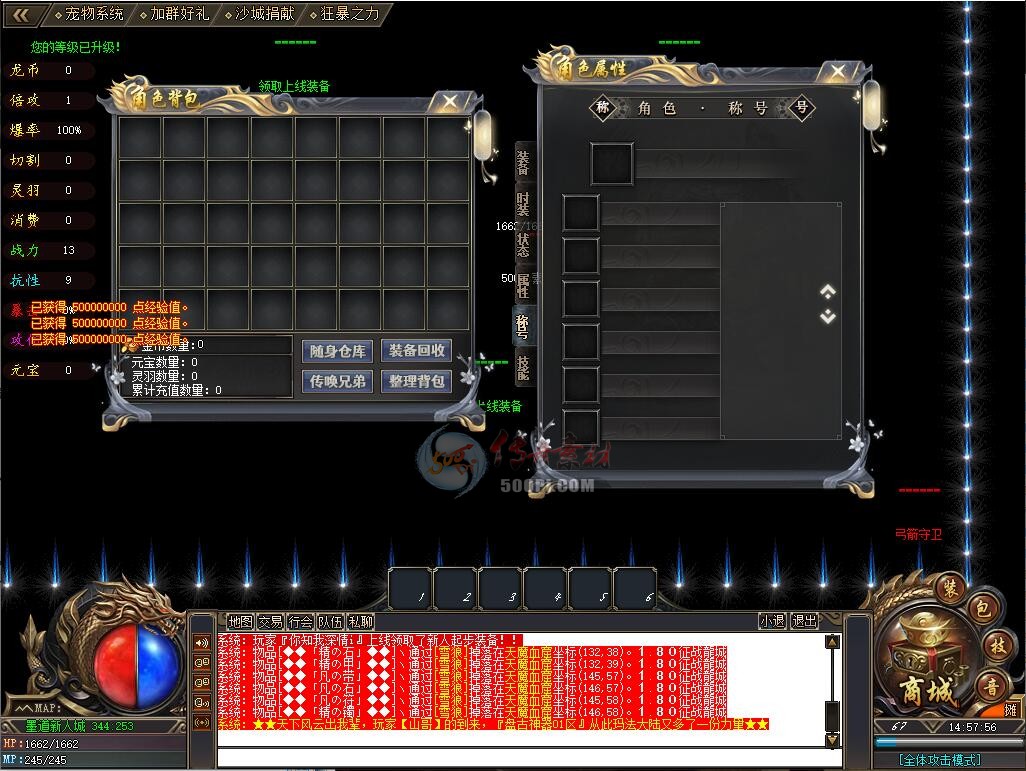Toggle the 音 sound round button

point(991,687)
